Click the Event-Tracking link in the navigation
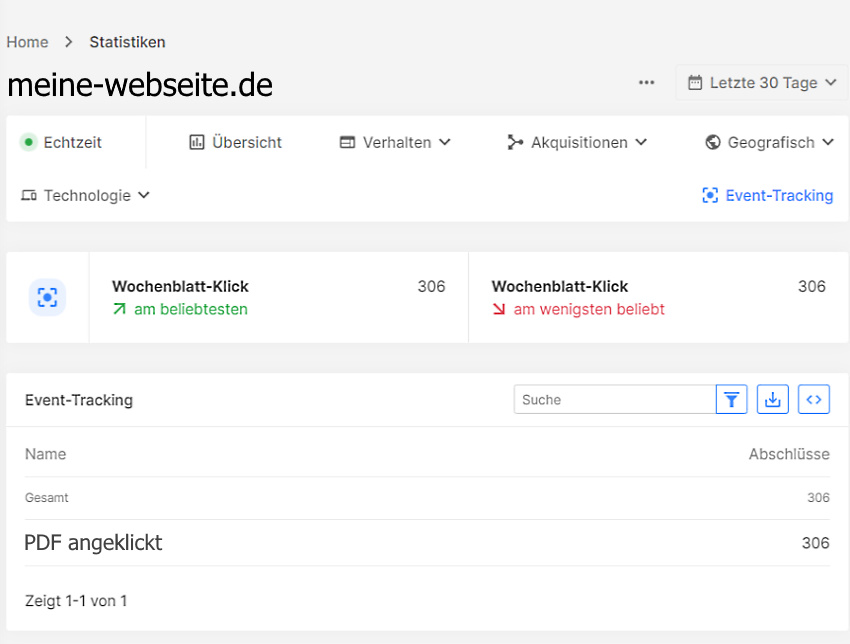This screenshot has height=644, width=850. 779,195
